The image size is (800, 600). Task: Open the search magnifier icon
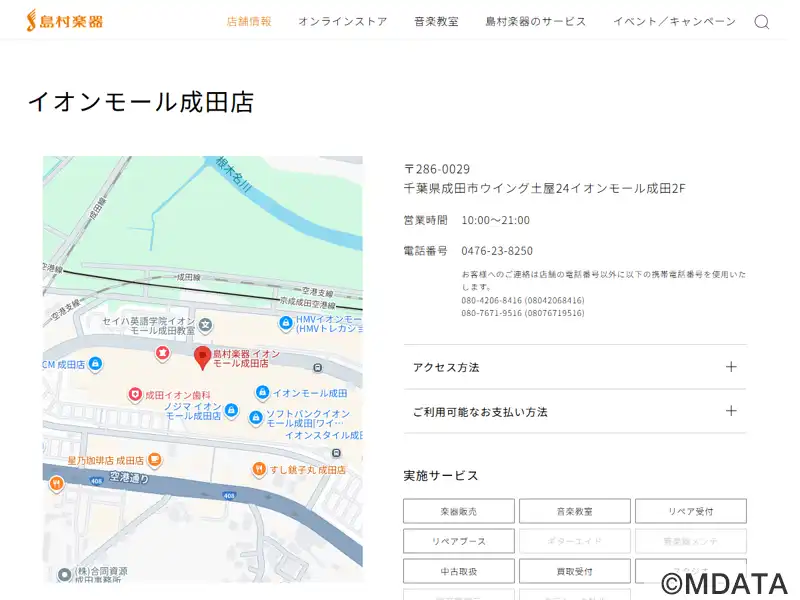761,22
